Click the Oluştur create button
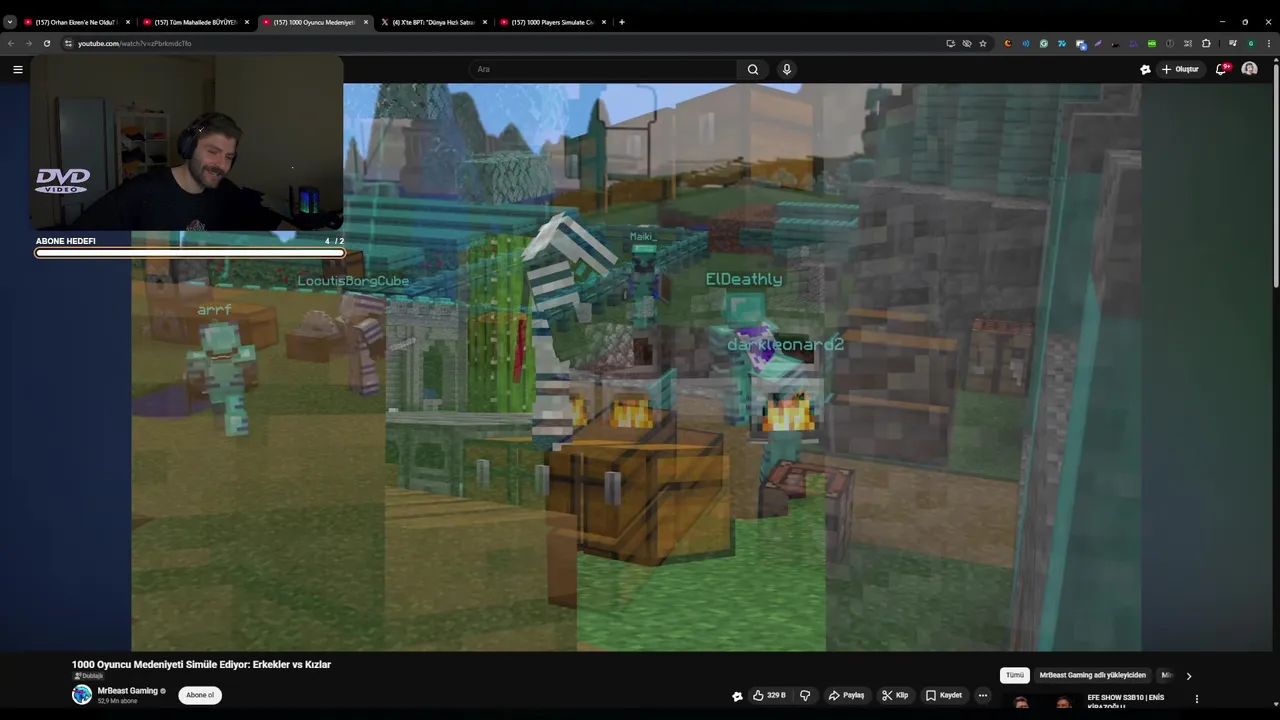 coord(1180,69)
